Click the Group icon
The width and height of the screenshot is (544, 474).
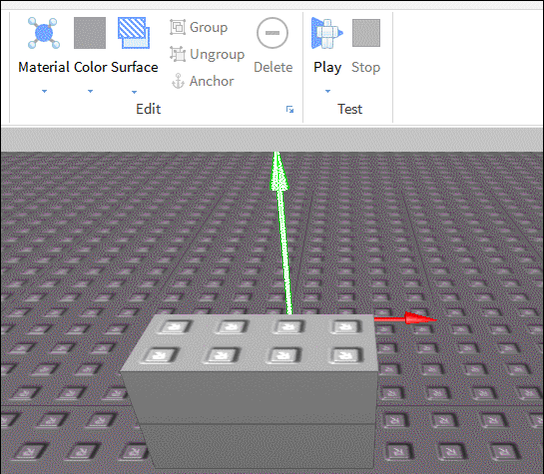[x=178, y=27]
